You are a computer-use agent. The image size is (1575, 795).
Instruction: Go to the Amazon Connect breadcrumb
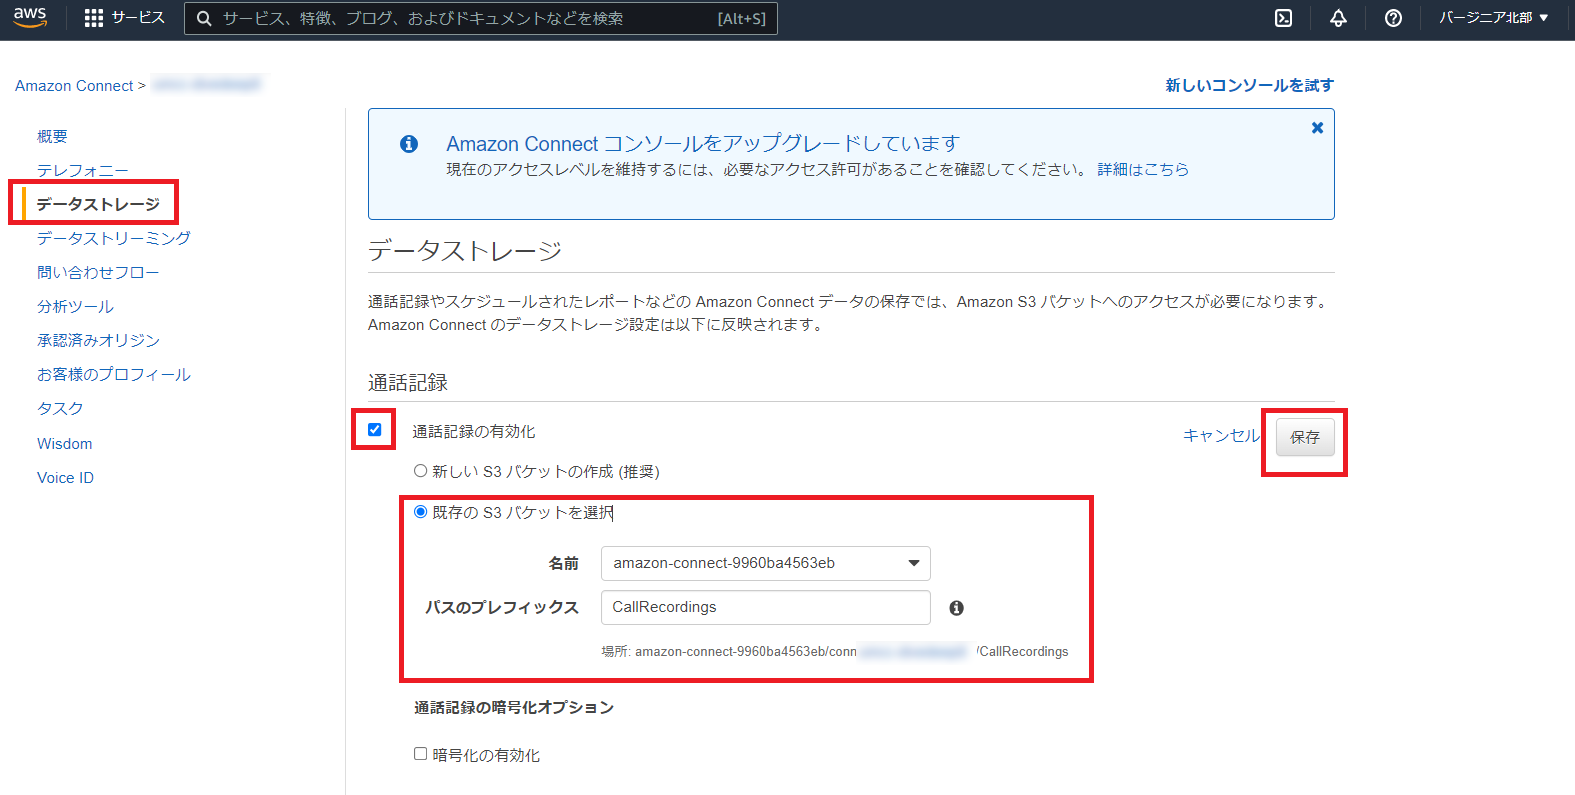tap(74, 86)
